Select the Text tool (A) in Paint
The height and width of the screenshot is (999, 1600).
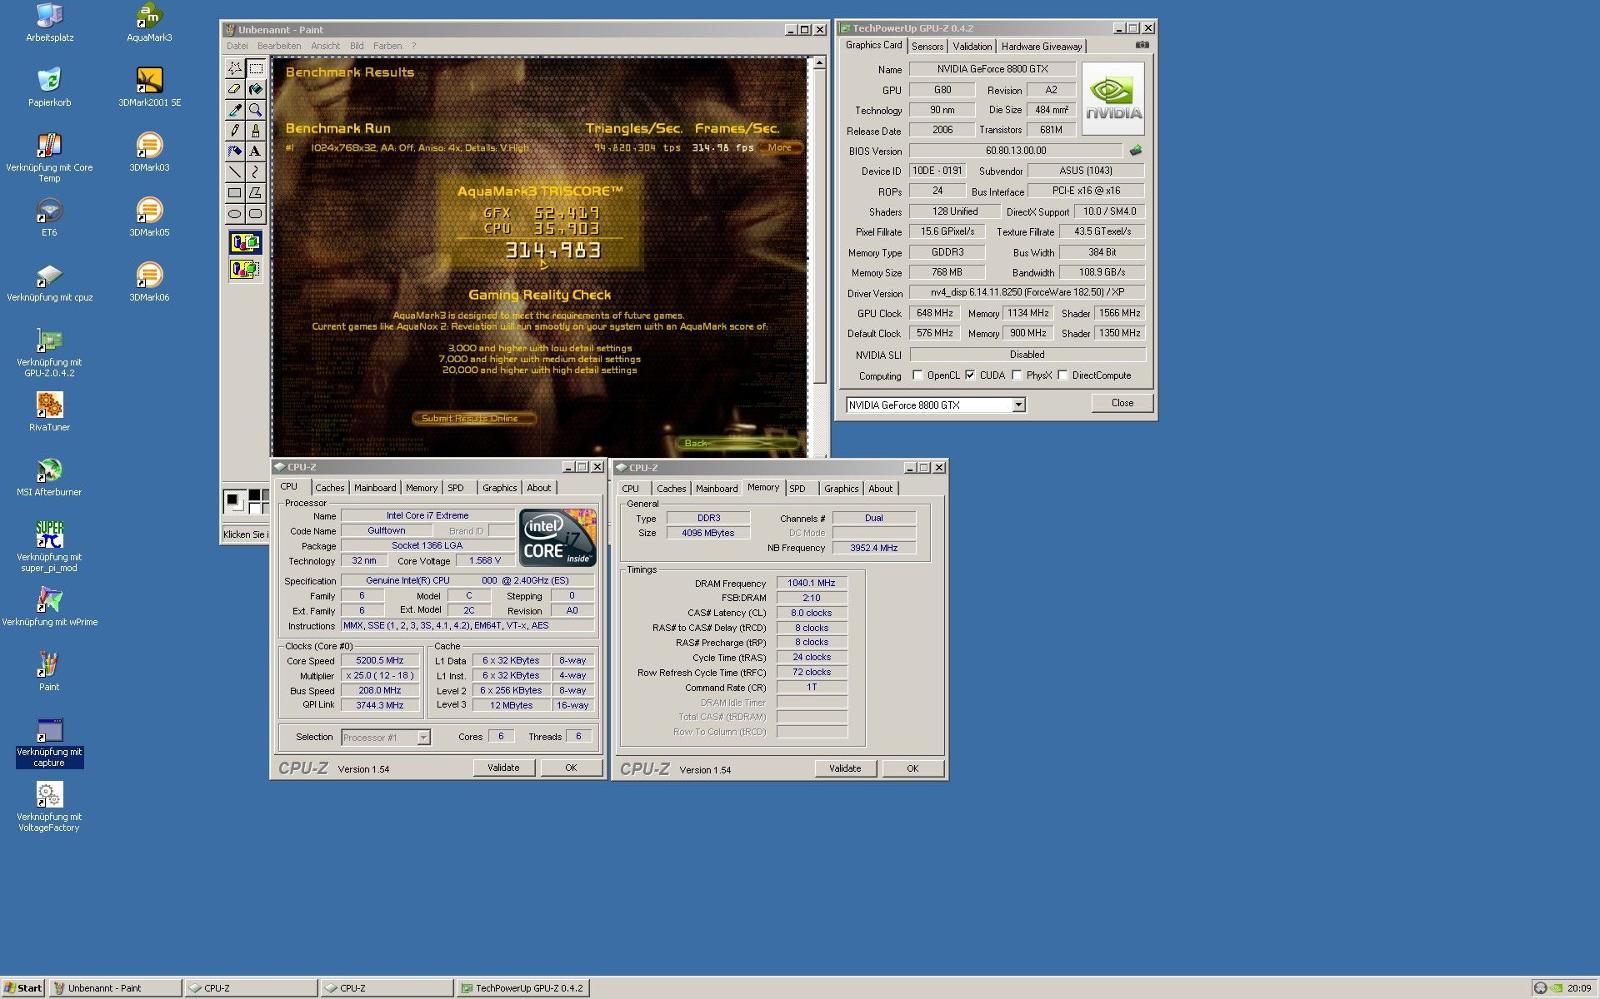[256, 151]
